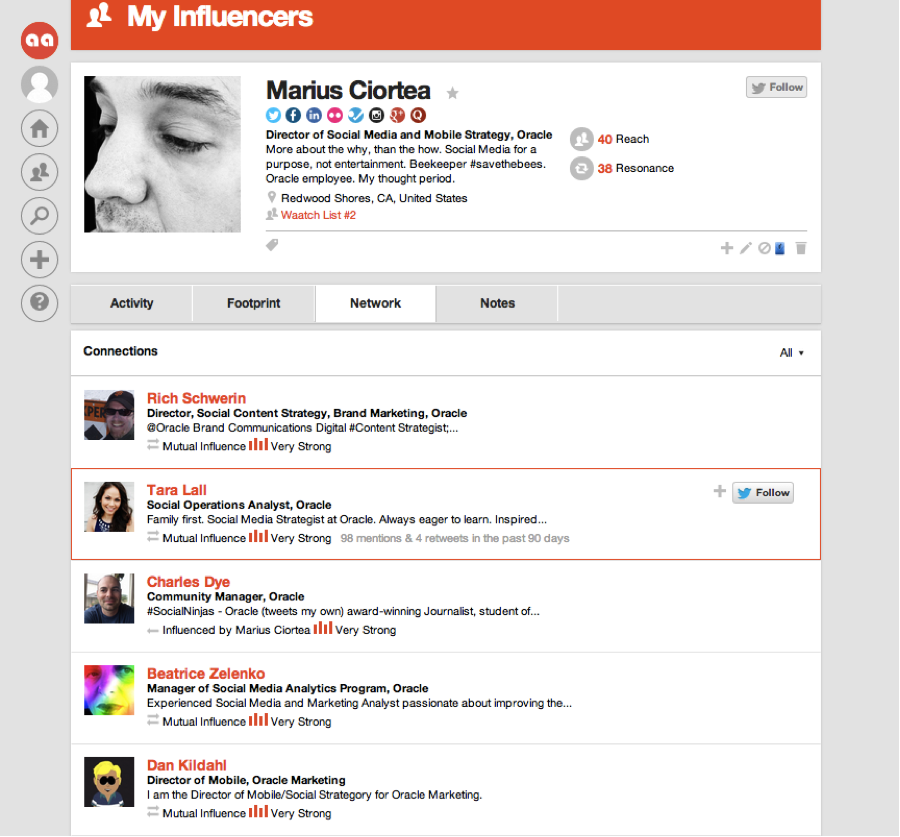
Task: Click the Reach metric icon
Action: click(x=581, y=139)
